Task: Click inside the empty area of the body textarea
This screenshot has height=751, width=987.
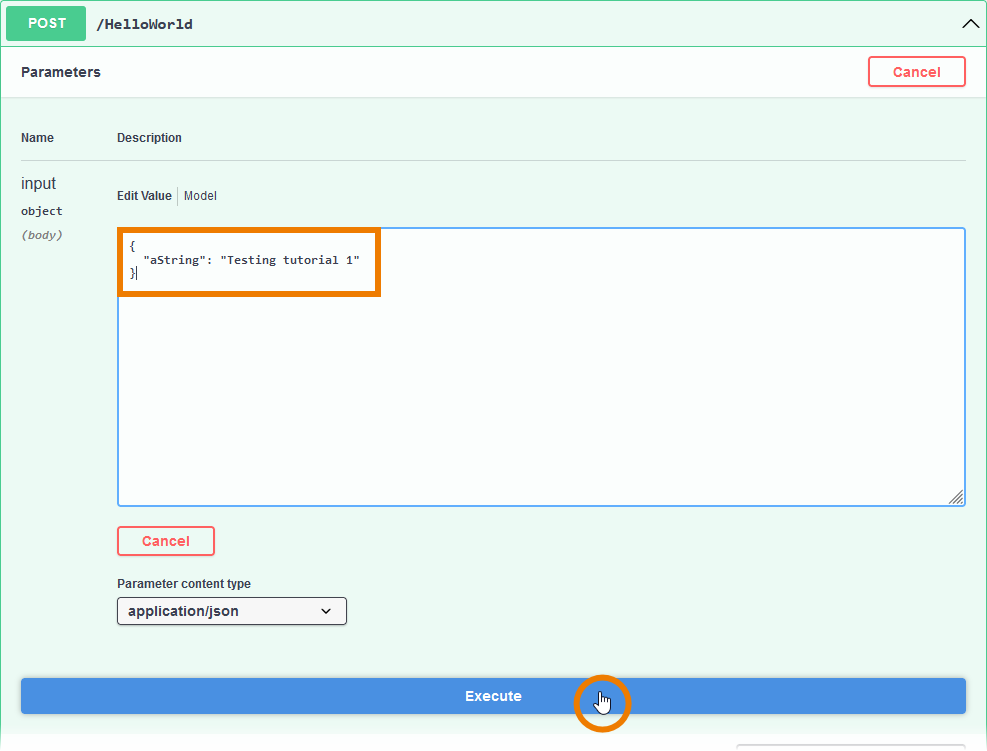Action: click(540, 400)
